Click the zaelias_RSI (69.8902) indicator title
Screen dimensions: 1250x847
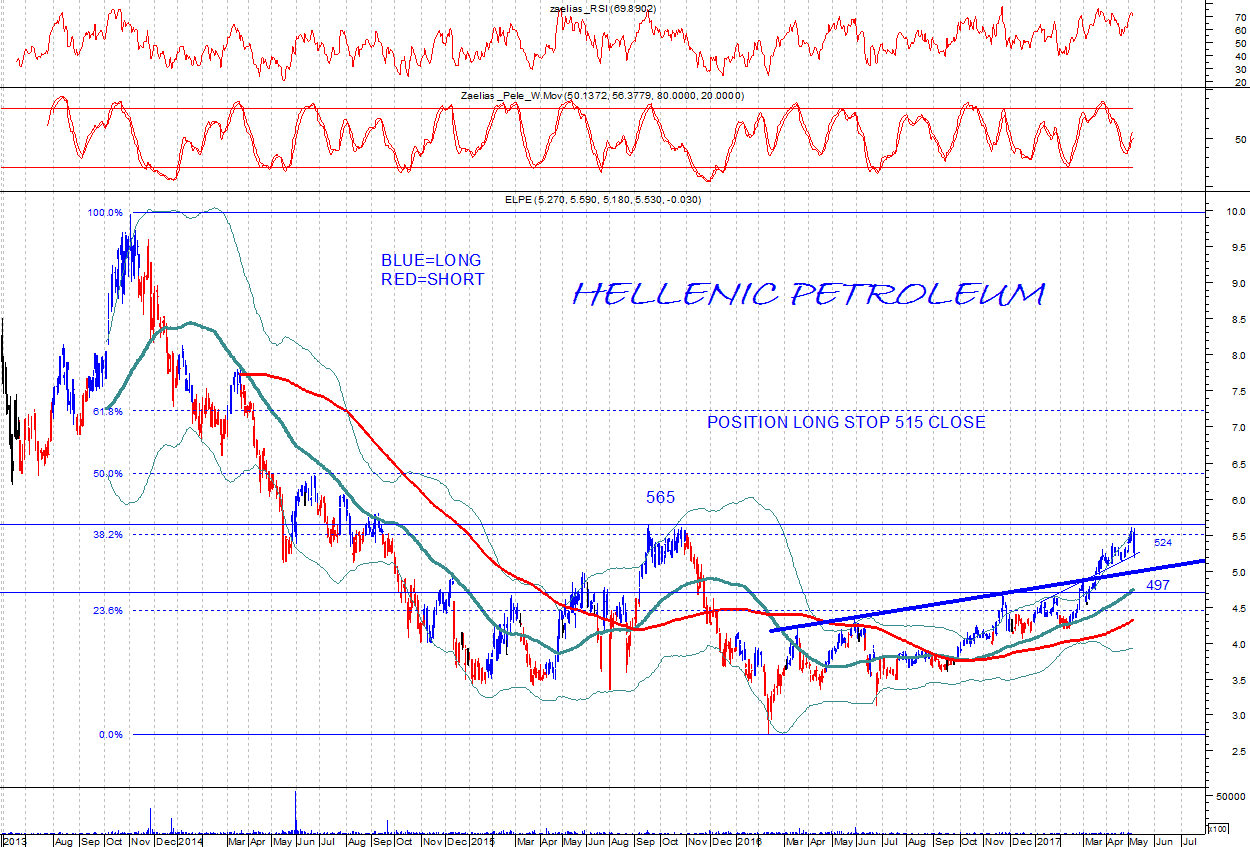(602, 8)
